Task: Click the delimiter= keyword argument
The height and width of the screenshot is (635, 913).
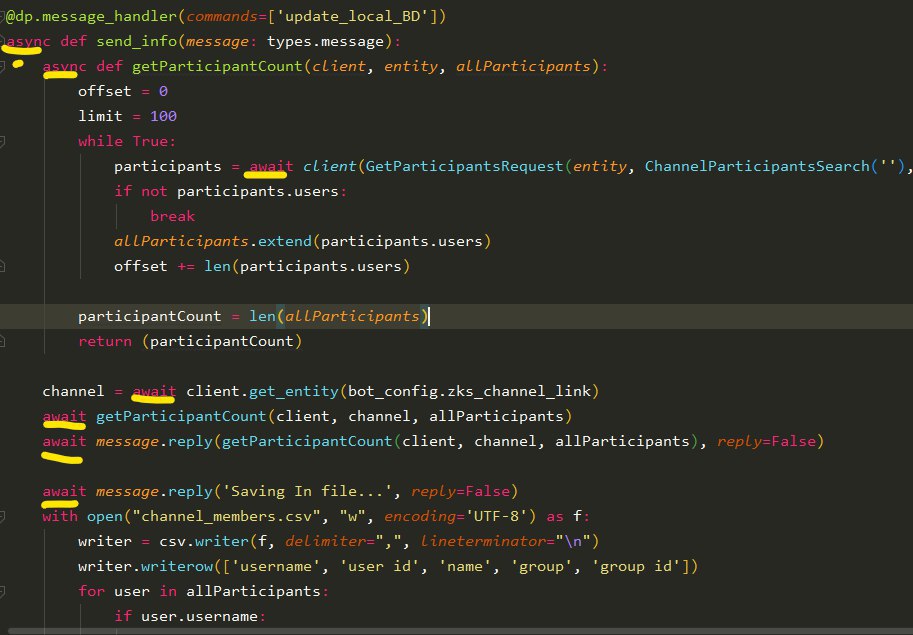Action: (330, 541)
